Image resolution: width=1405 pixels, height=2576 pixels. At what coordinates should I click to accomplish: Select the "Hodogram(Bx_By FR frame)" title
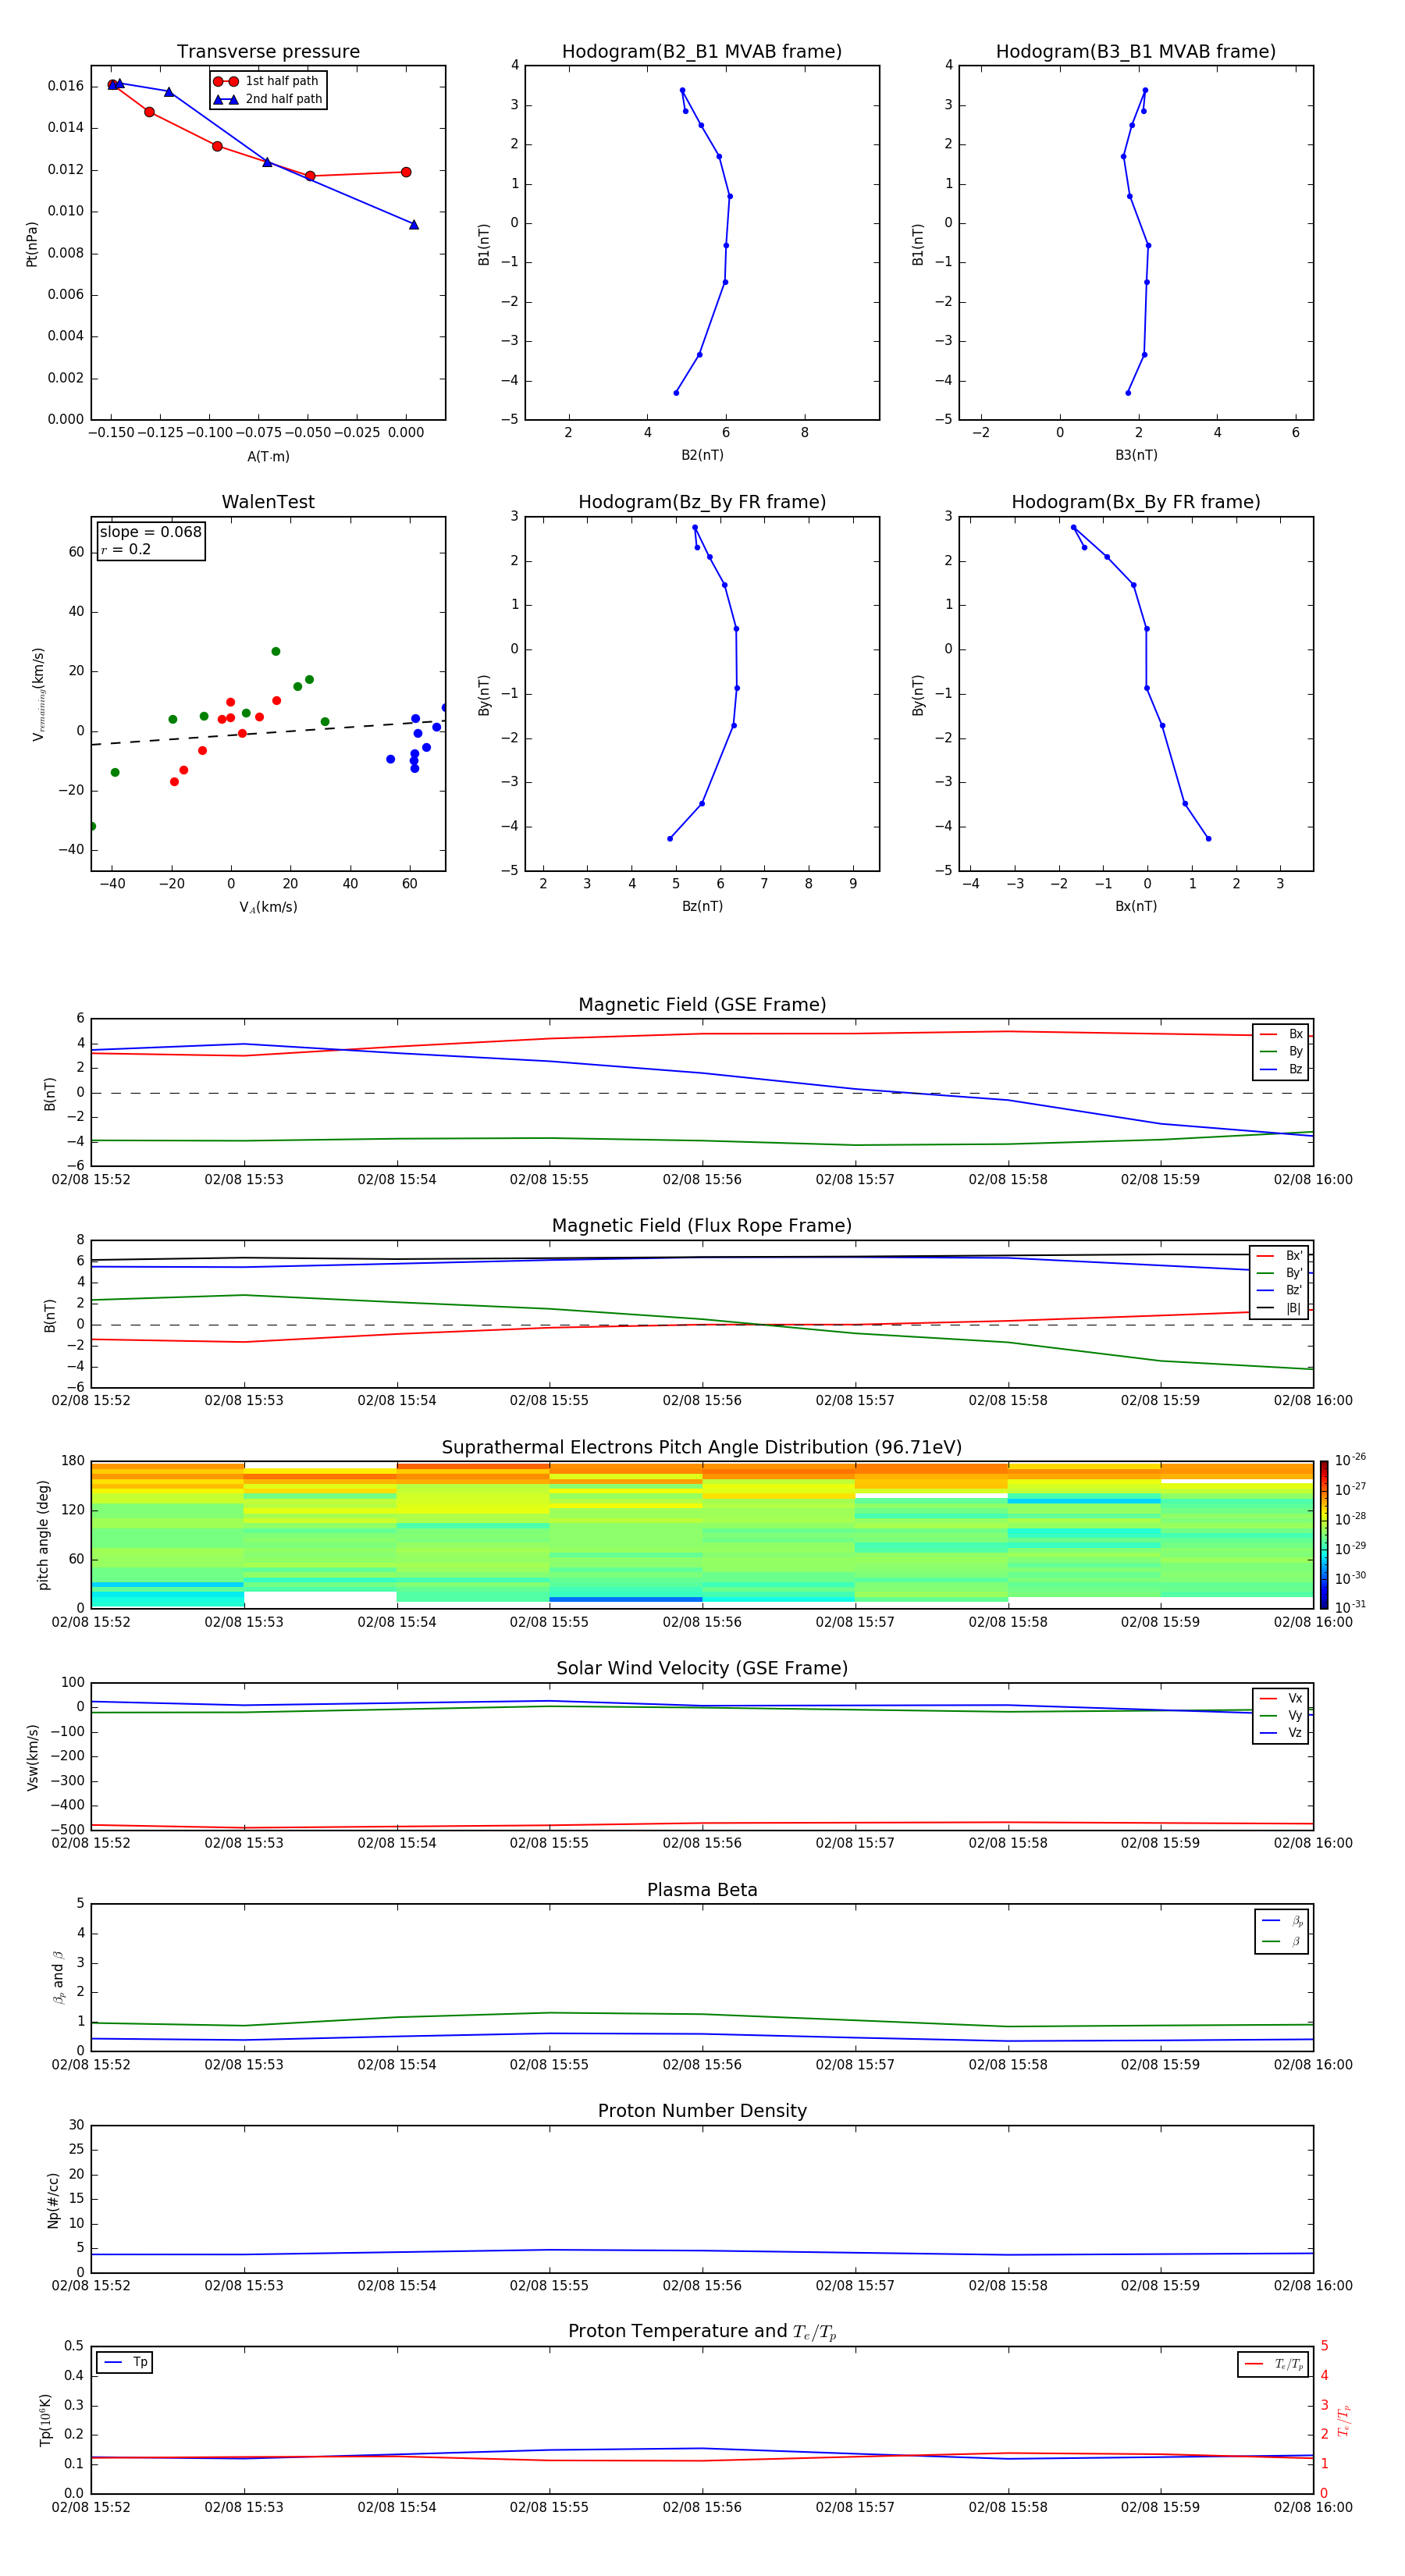pyautogui.click(x=1136, y=502)
